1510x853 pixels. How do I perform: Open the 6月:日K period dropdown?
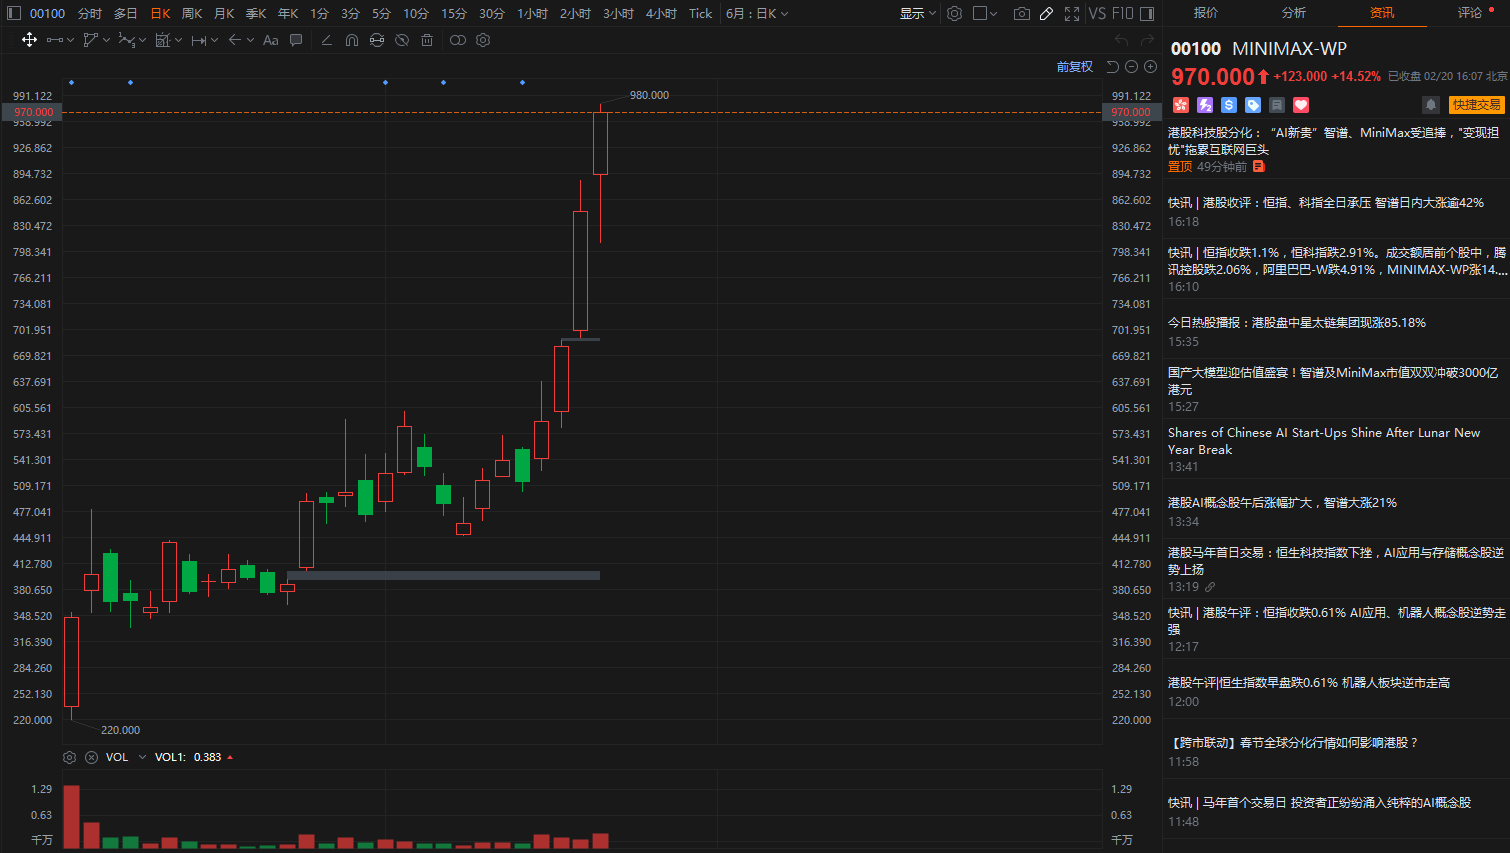(x=757, y=13)
